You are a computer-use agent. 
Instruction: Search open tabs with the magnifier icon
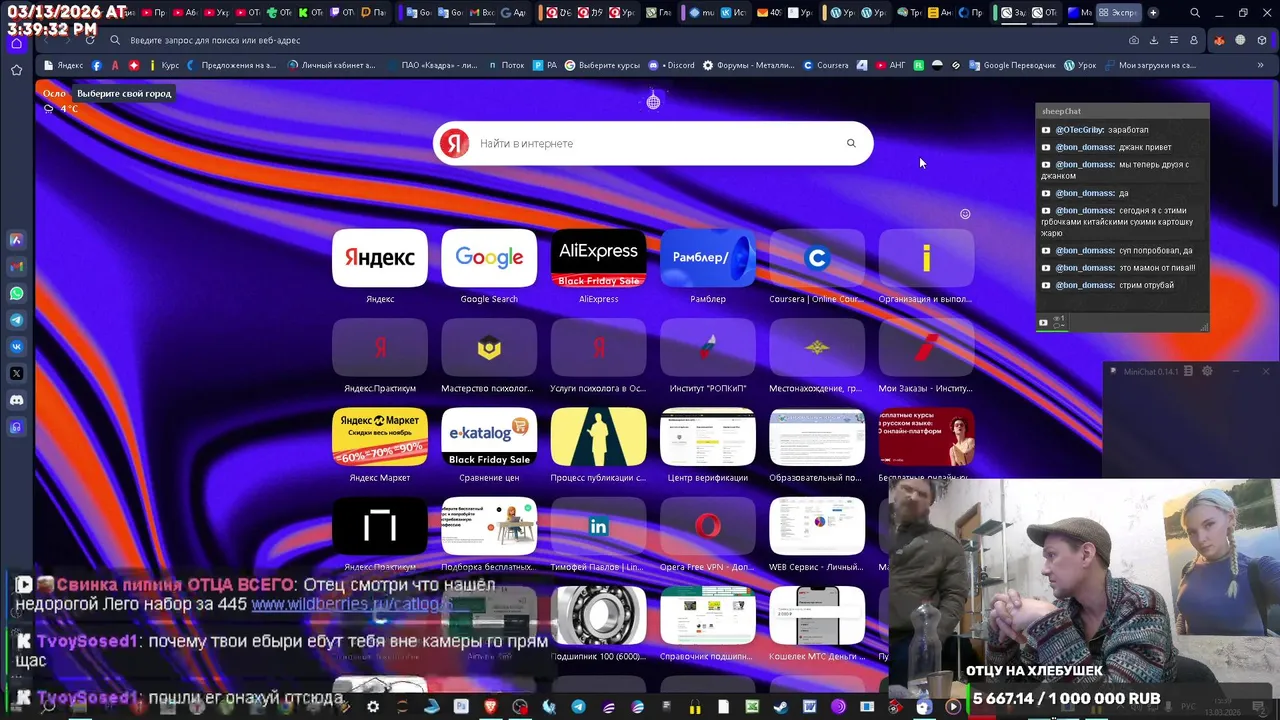click(x=1195, y=13)
